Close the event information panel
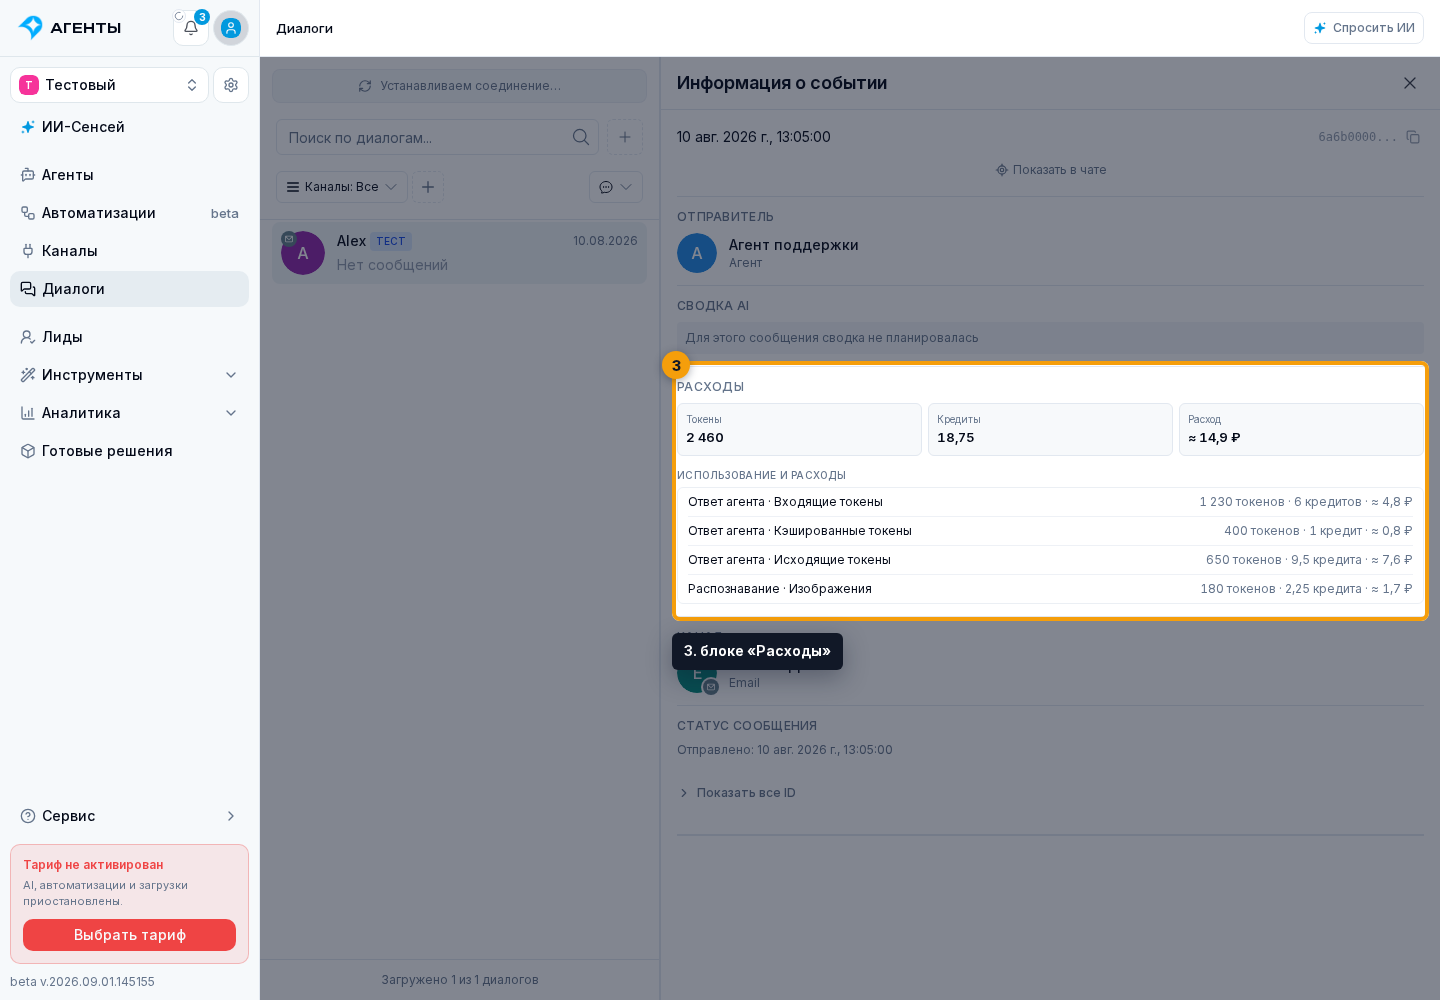This screenshot has width=1440, height=1000. click(1410, 83)
